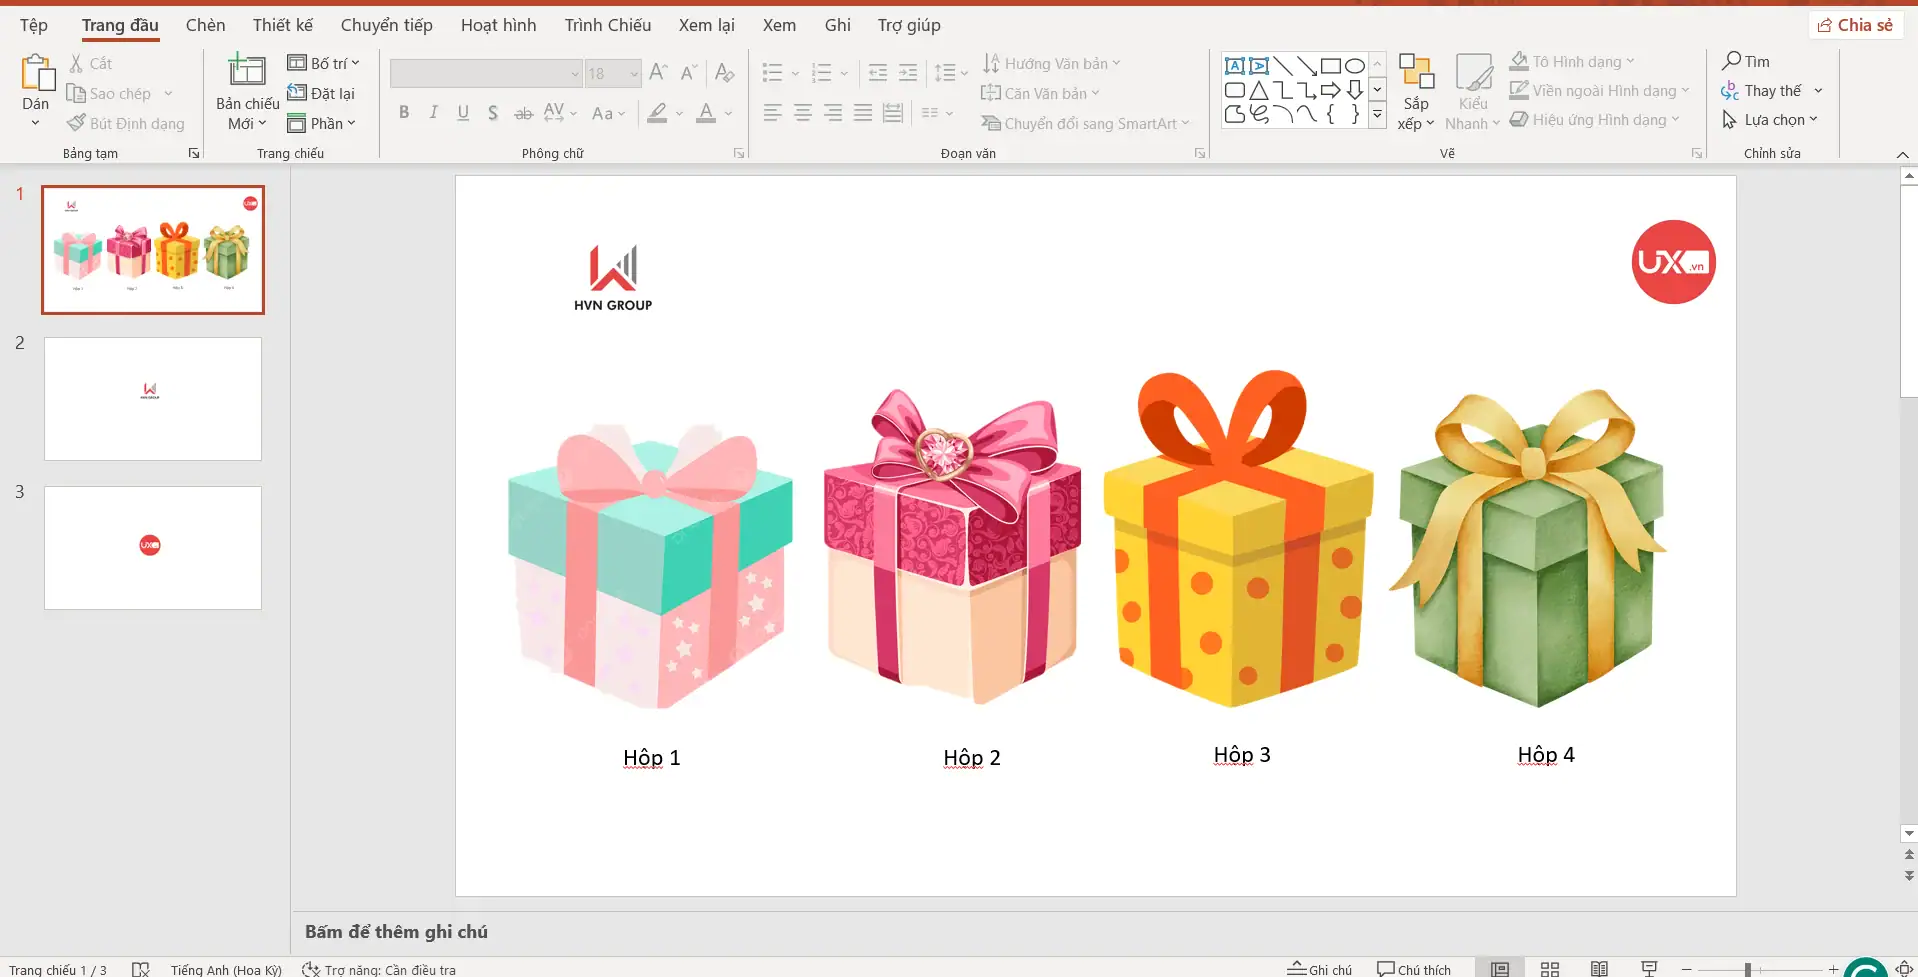Select the oval shape in the shapes gallery
The width and height of the screenshot is (1918, 977).
1355,63
